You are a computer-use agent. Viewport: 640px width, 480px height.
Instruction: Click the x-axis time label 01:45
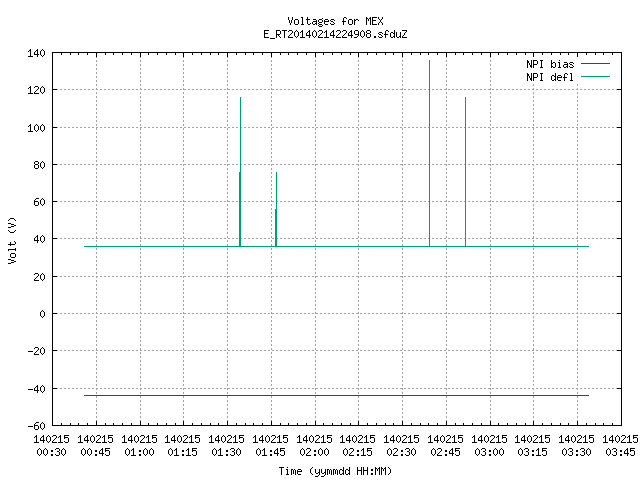click(x=270, y=452)
